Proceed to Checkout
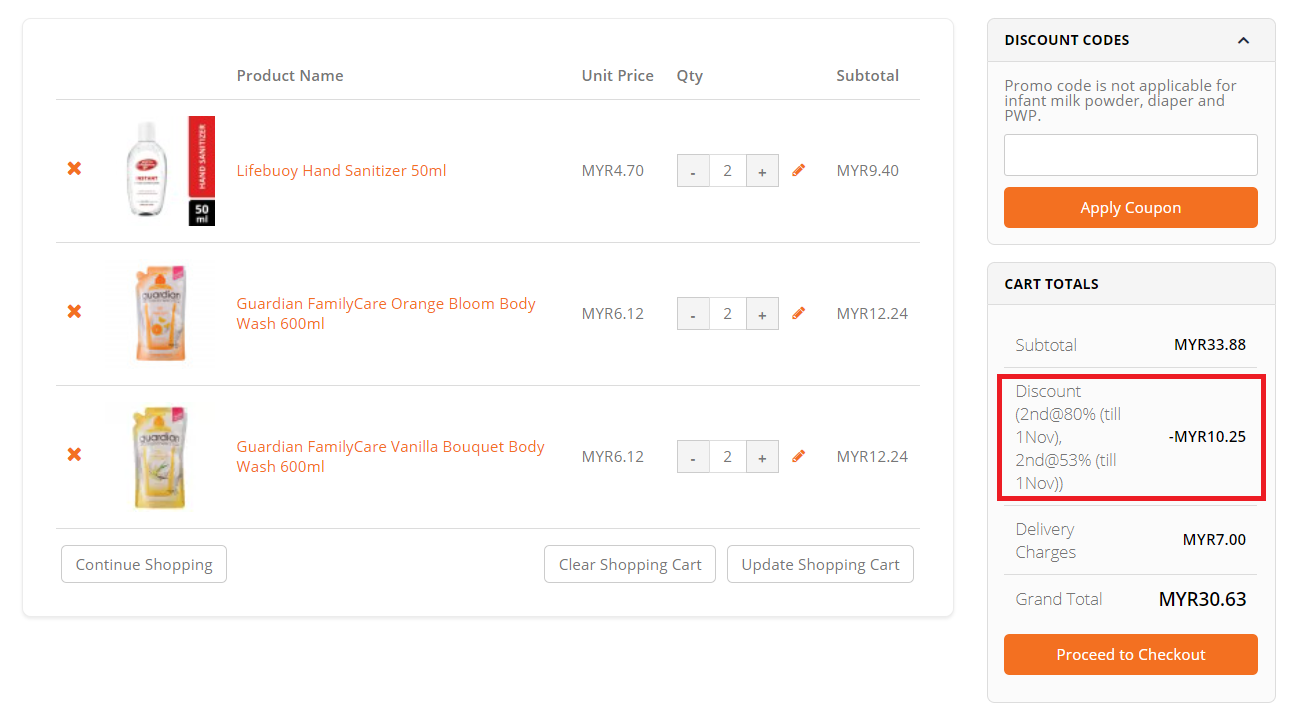 (1130, 655)
